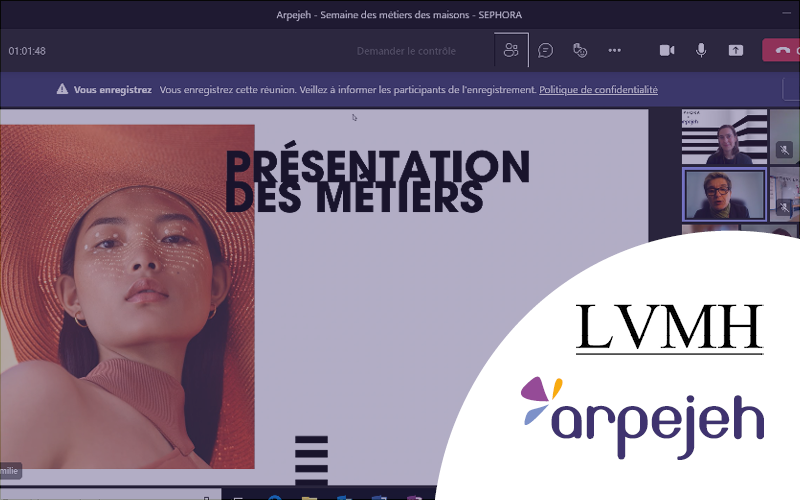Click the recording warning triangle icon
The image size is (800, 500).
(x=63, y=90)
